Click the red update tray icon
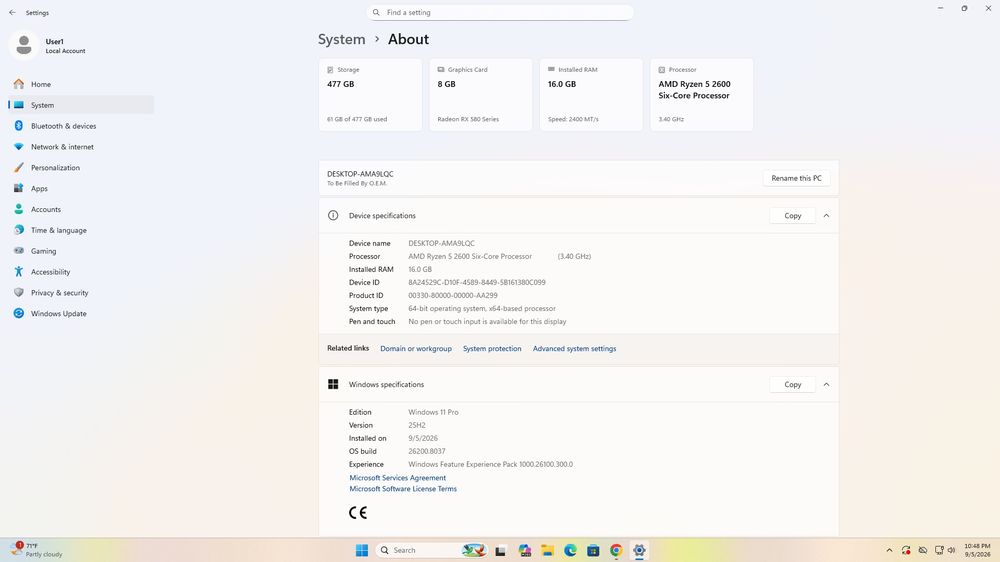This screenshot has width=1000, height=562. (906, 551)
